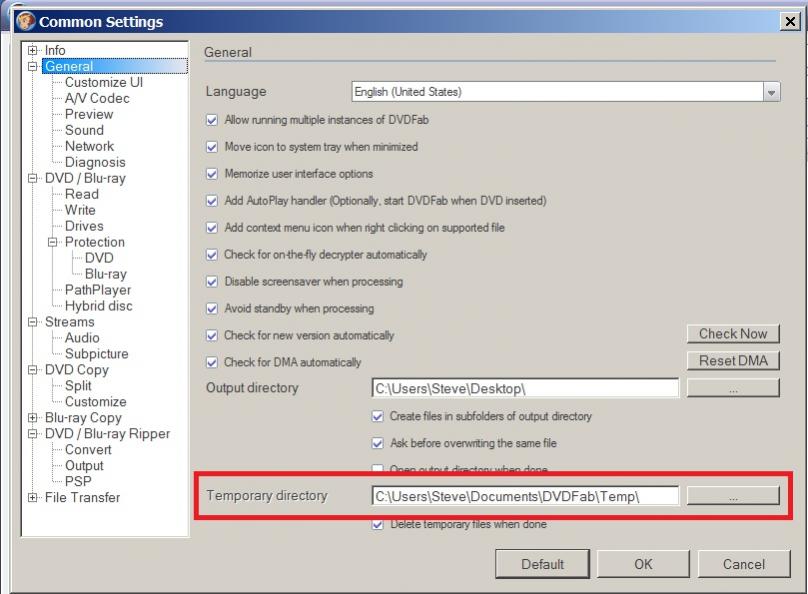Viewport: 808px width, 594px height.
Task: Toggle Disable screensaver when processing
Action: tap(212, 281)
